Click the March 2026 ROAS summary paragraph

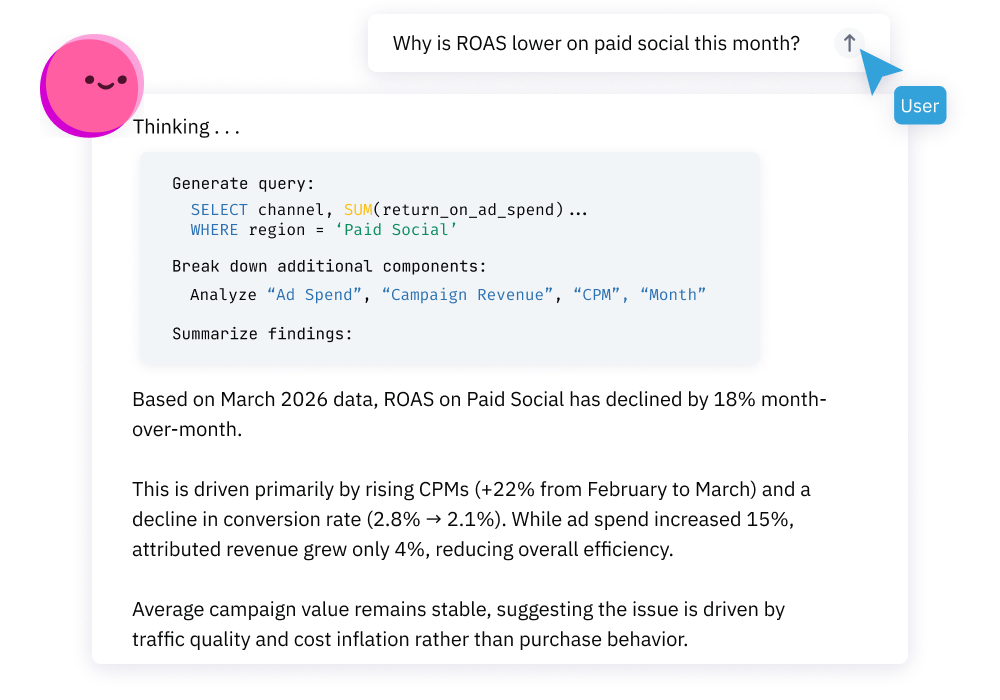pyautogui.click(x=479, y=414)
